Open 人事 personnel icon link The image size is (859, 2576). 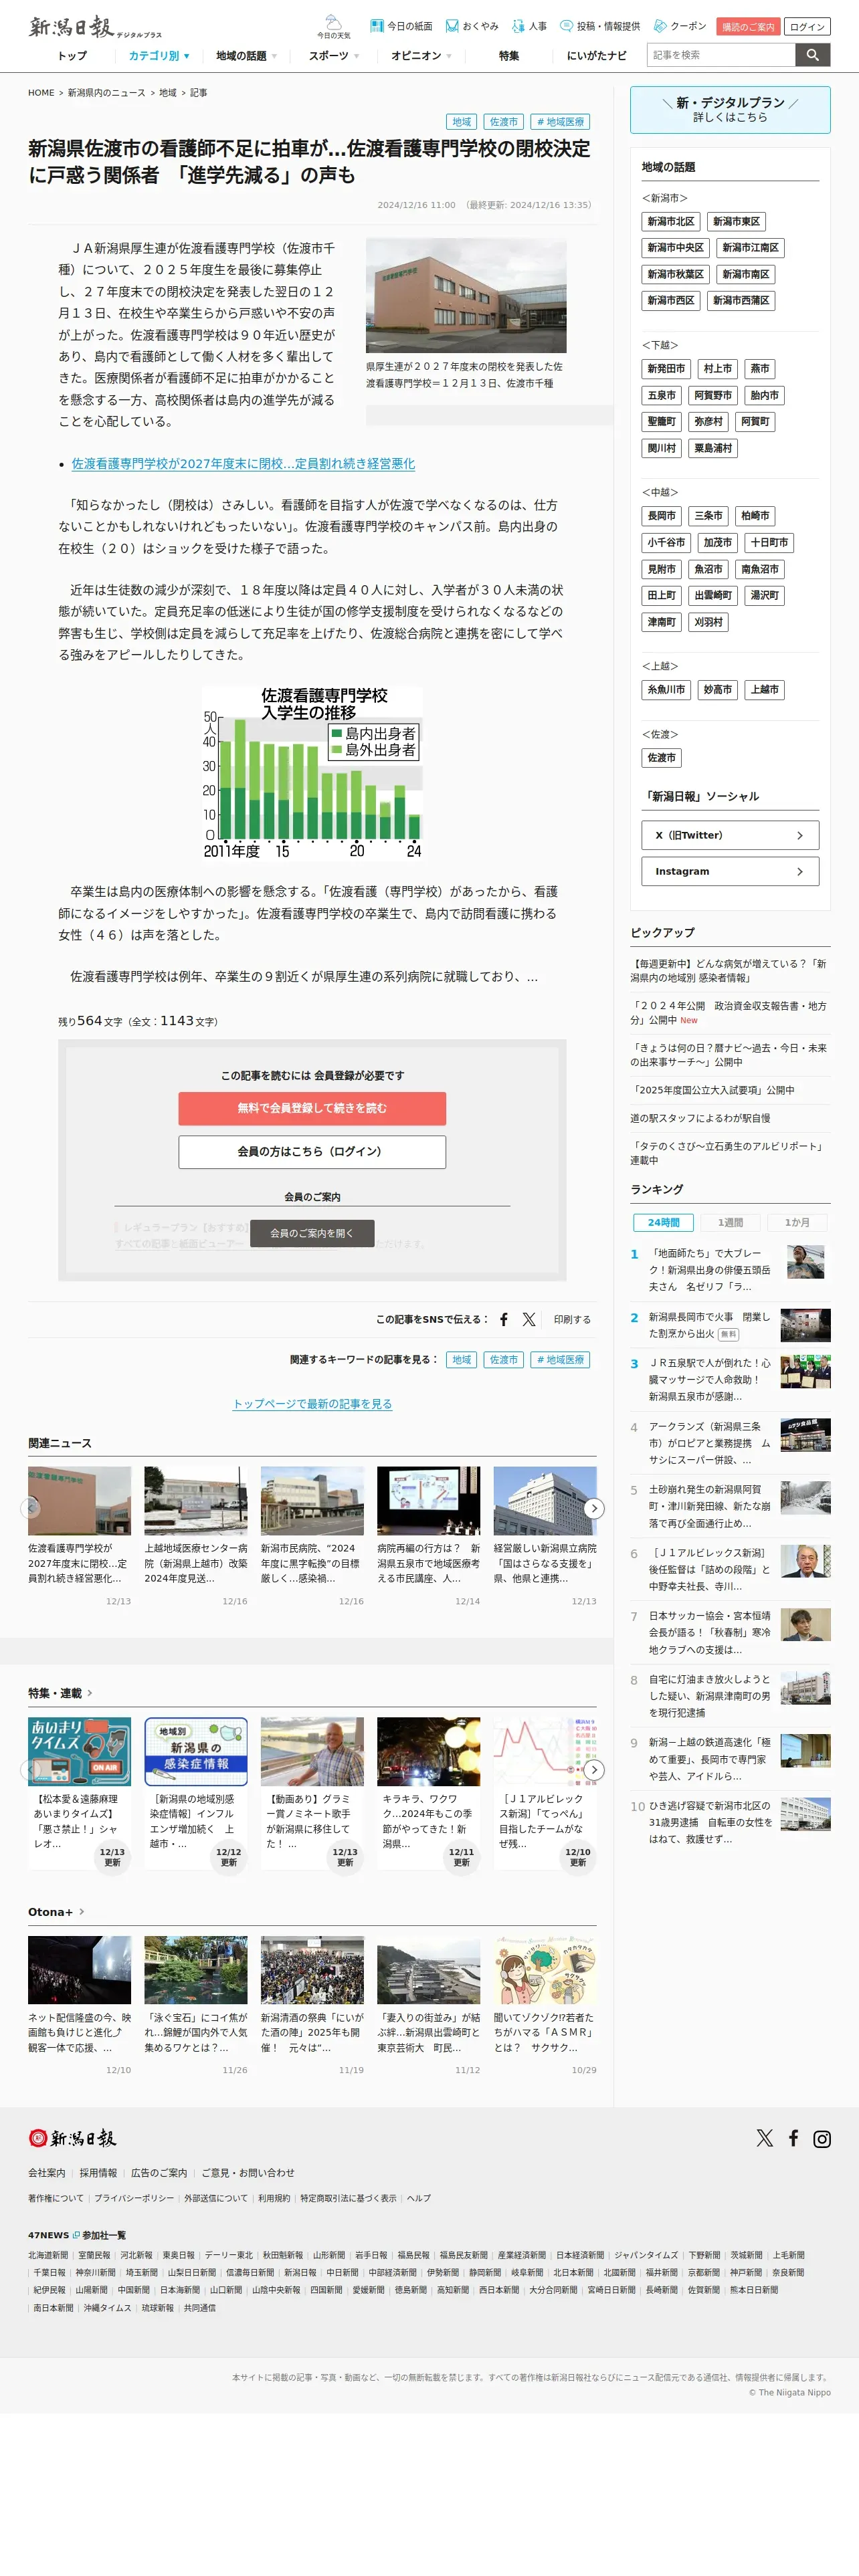click(x=529, y=26)
